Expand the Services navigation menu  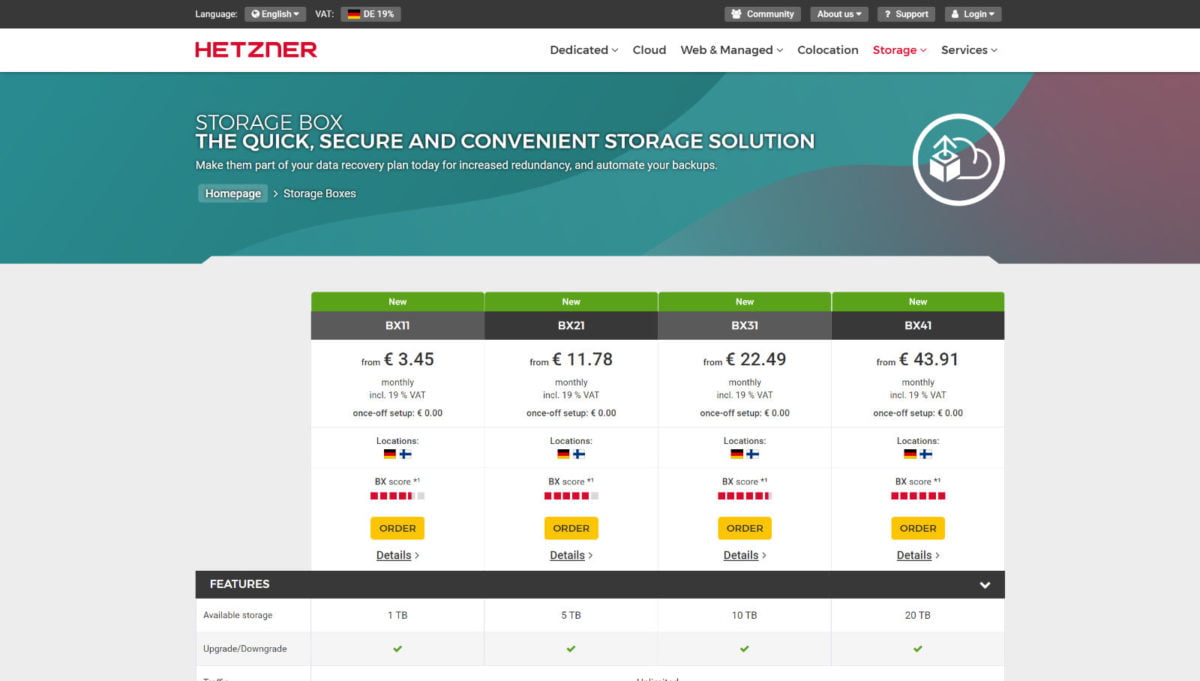(969, 50)
